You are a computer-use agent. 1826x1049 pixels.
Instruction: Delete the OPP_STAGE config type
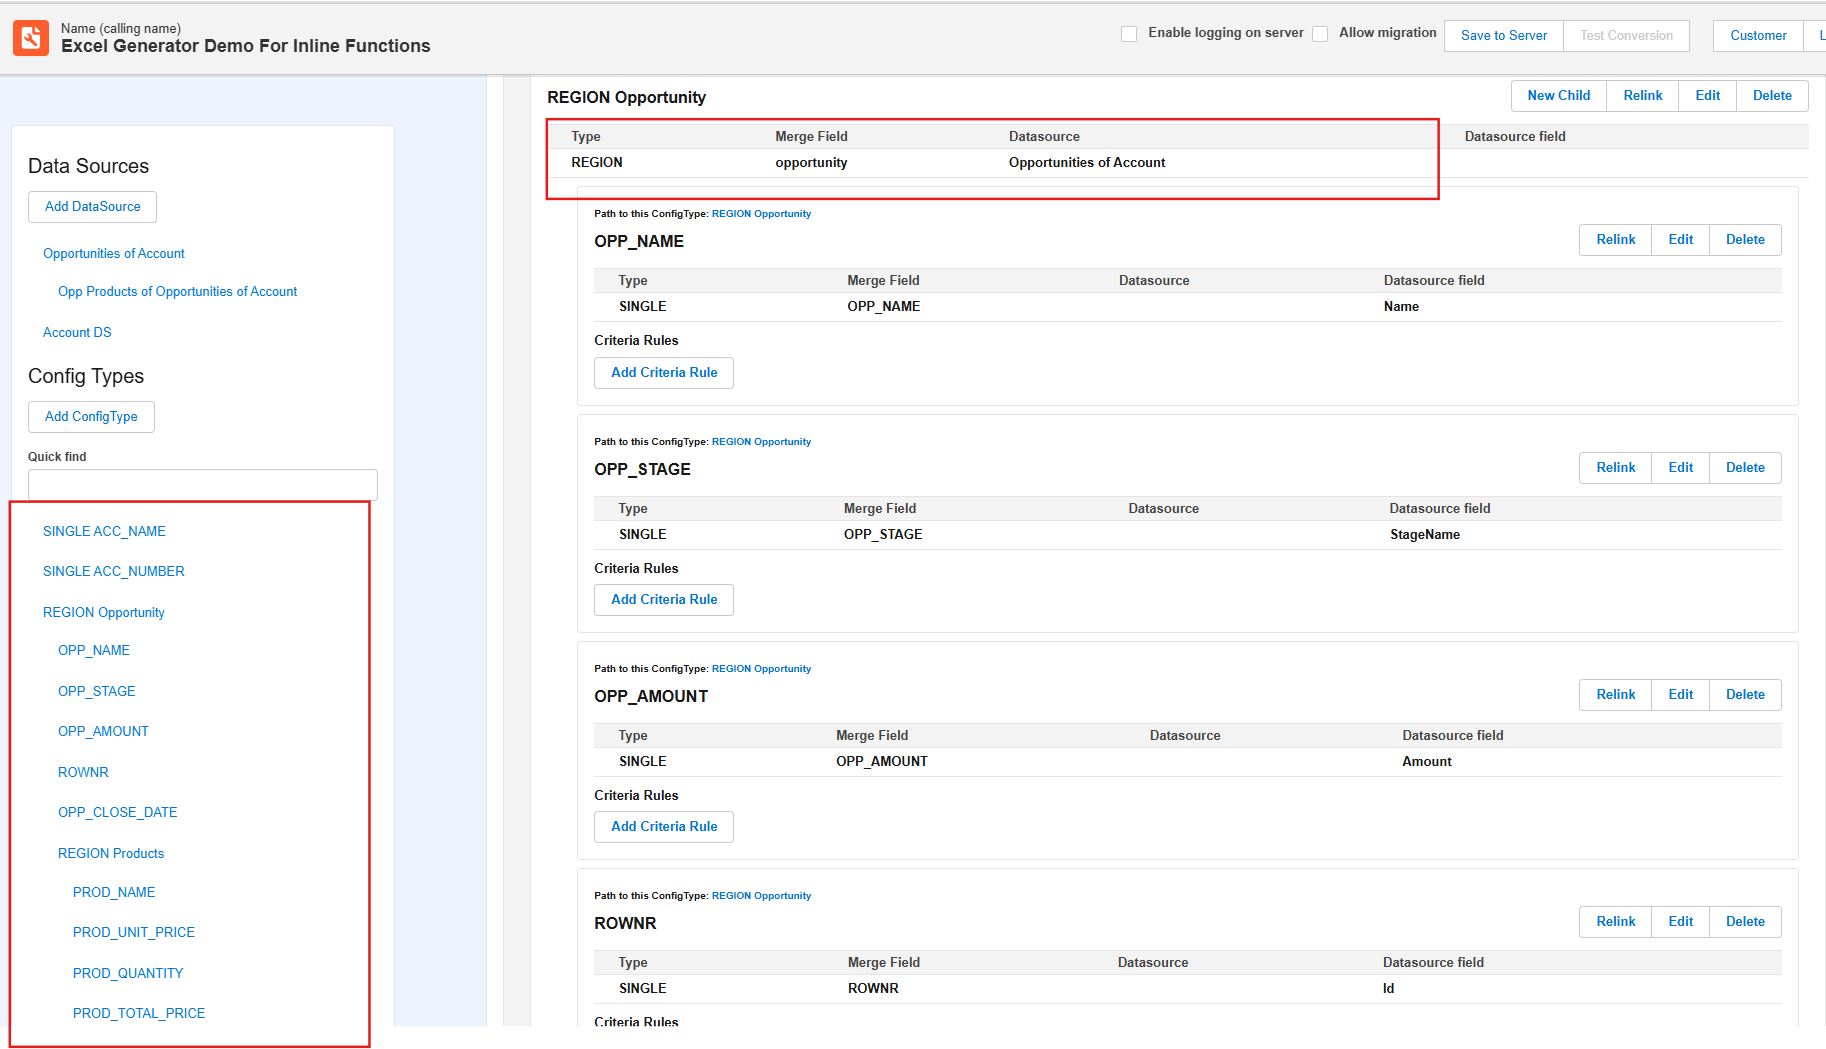pos(1745,468)
